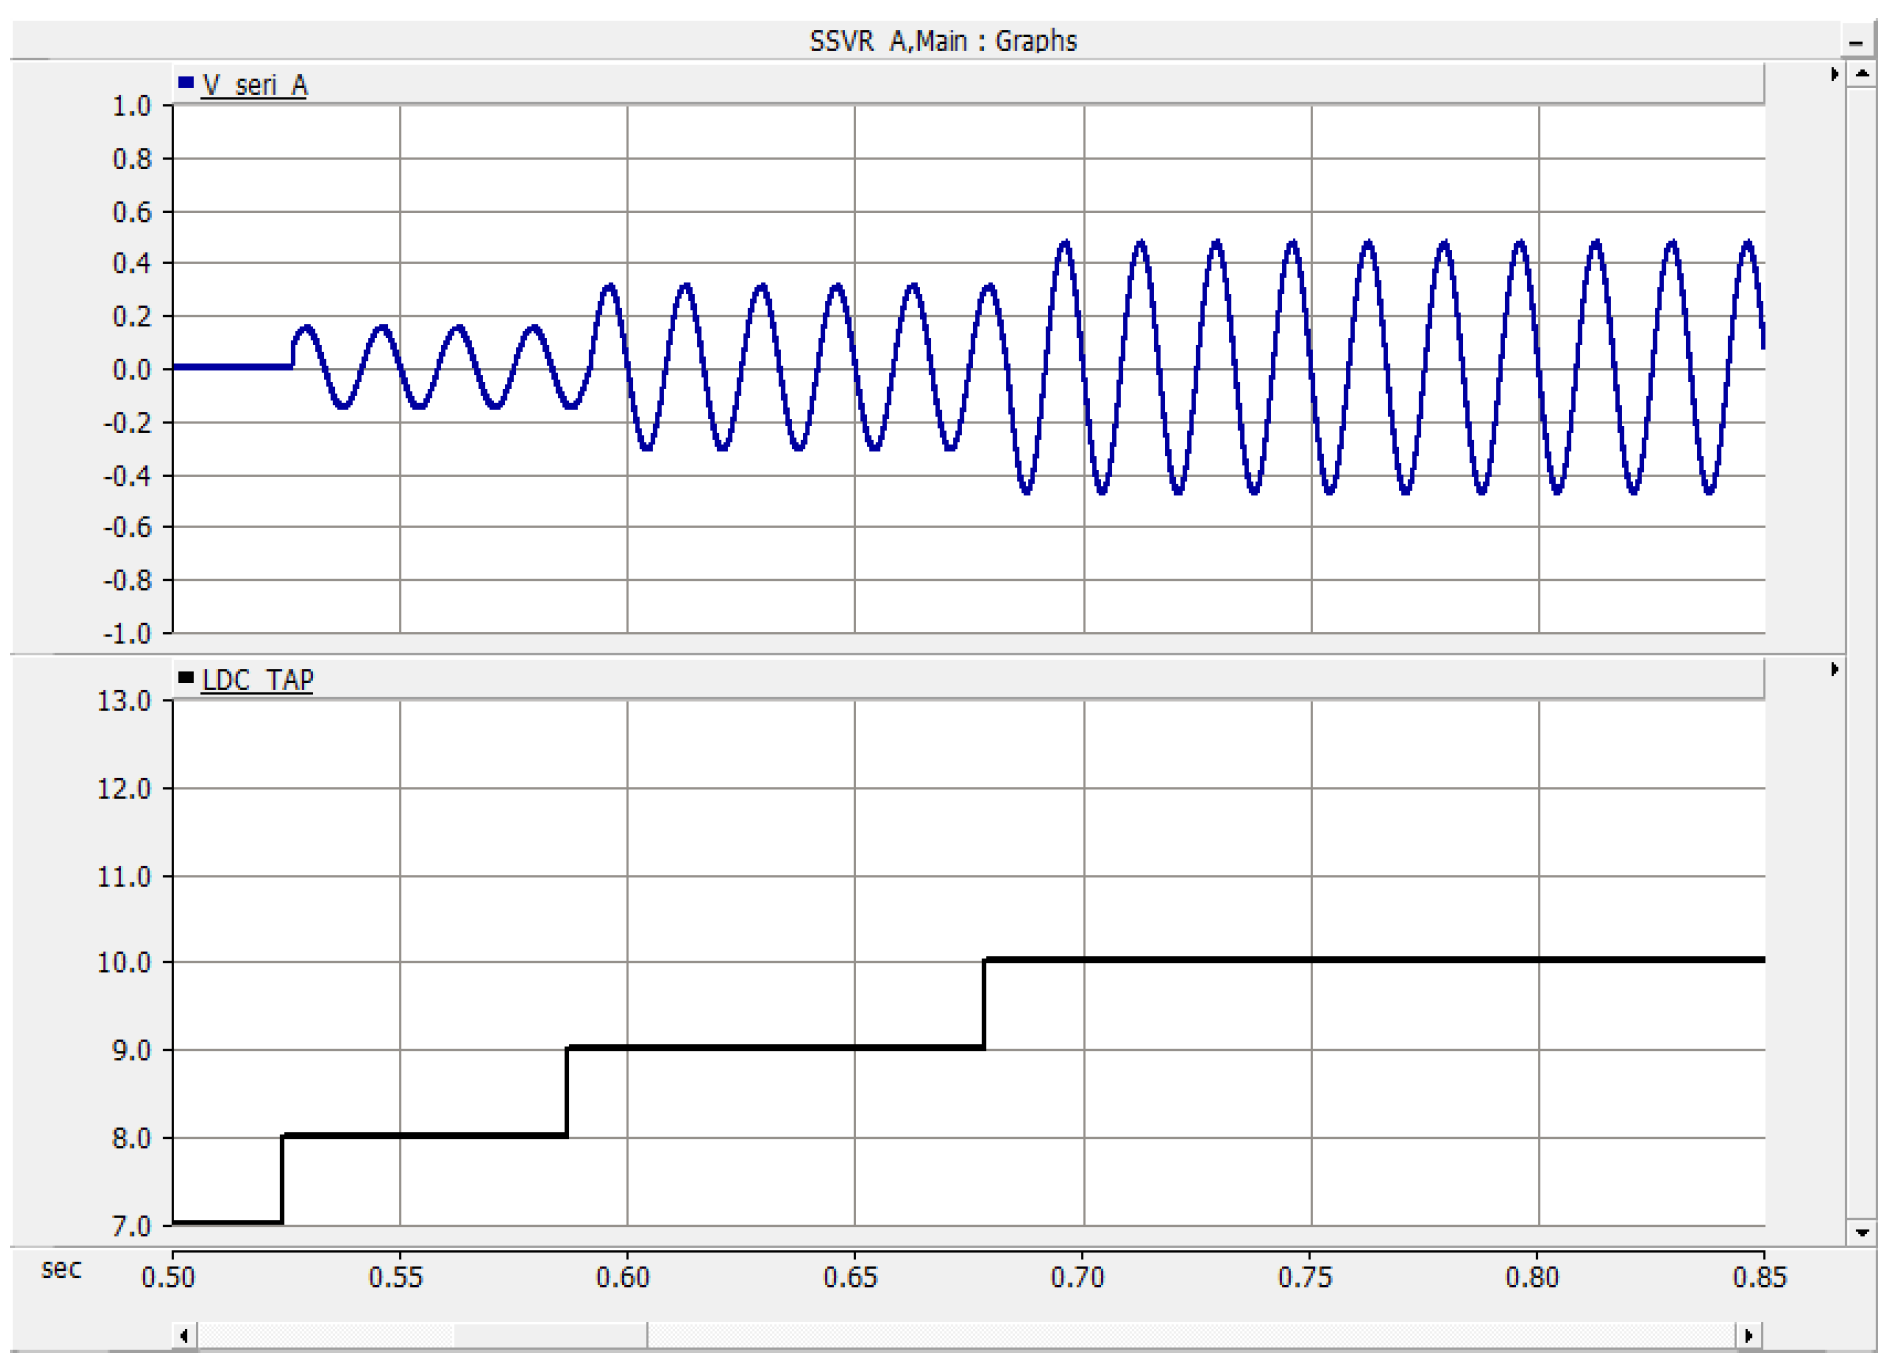Select the LDC_TAP curve label

257,680
